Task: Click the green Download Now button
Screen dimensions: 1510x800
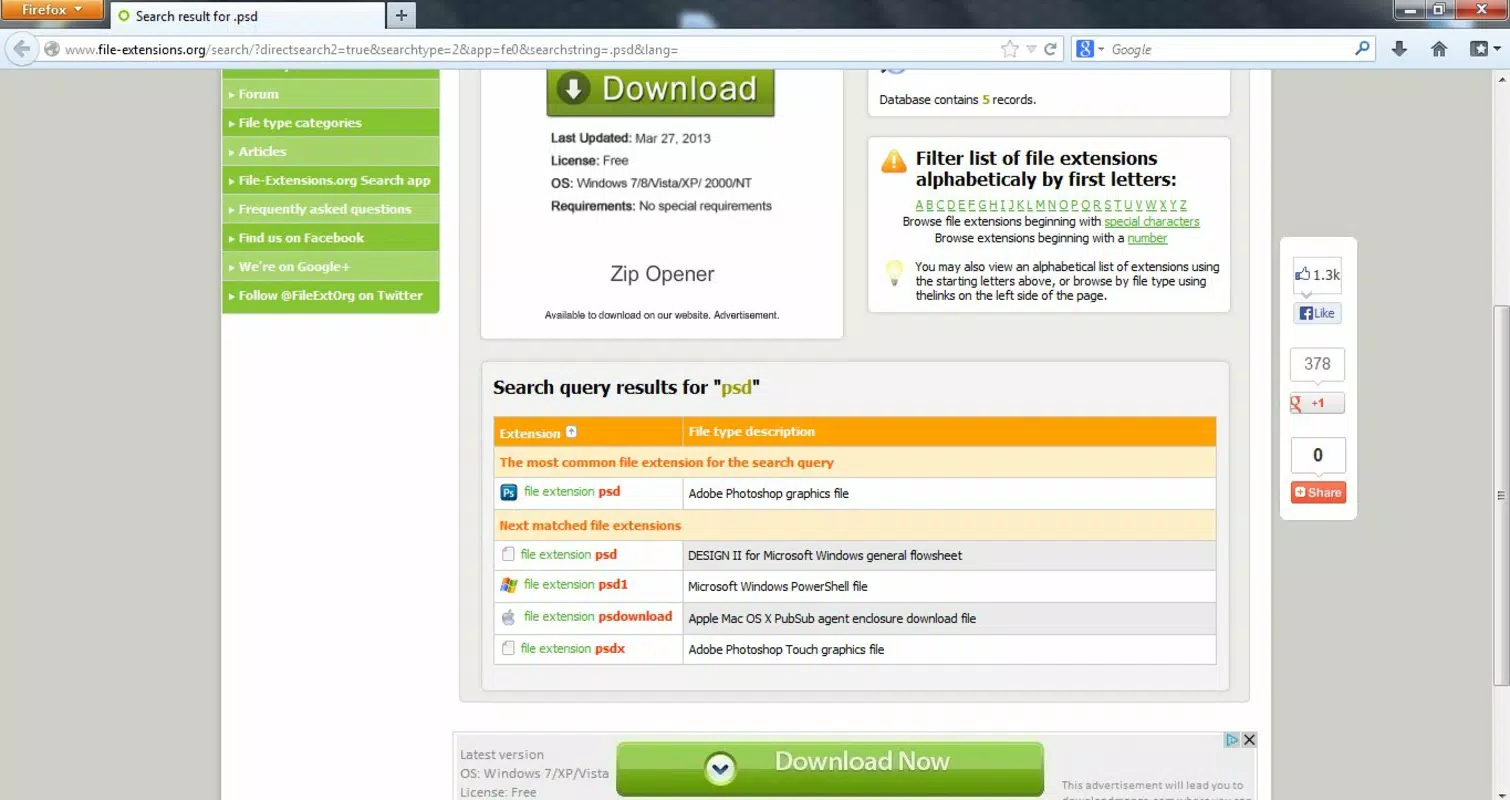Action: click(830, 768)
